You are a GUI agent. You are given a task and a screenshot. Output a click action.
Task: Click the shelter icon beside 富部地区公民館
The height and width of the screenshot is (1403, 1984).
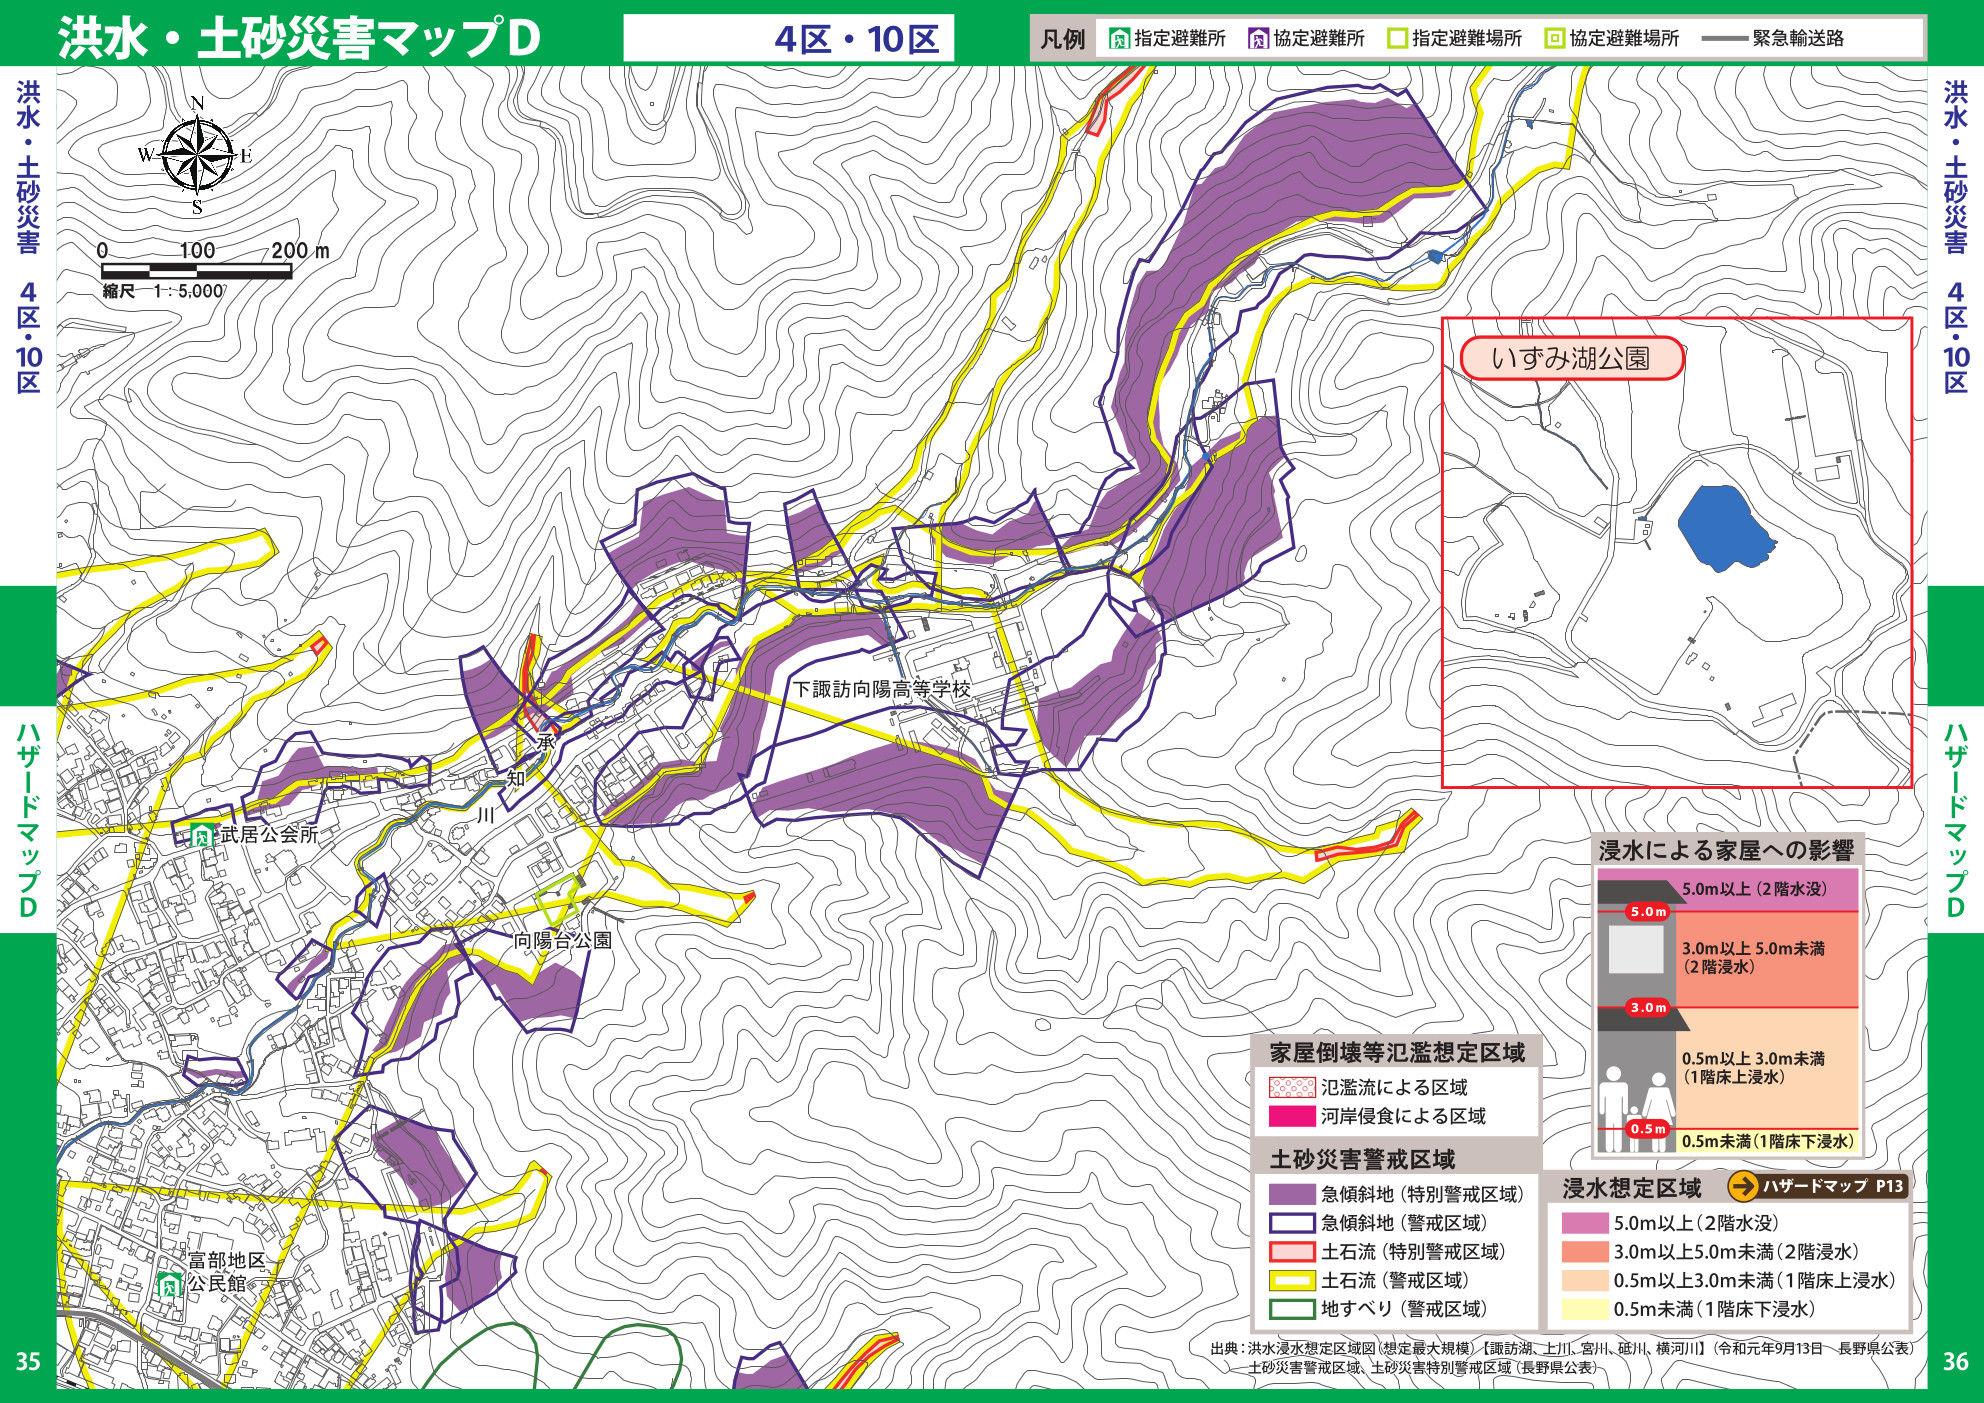click(x=170, y=1284)
